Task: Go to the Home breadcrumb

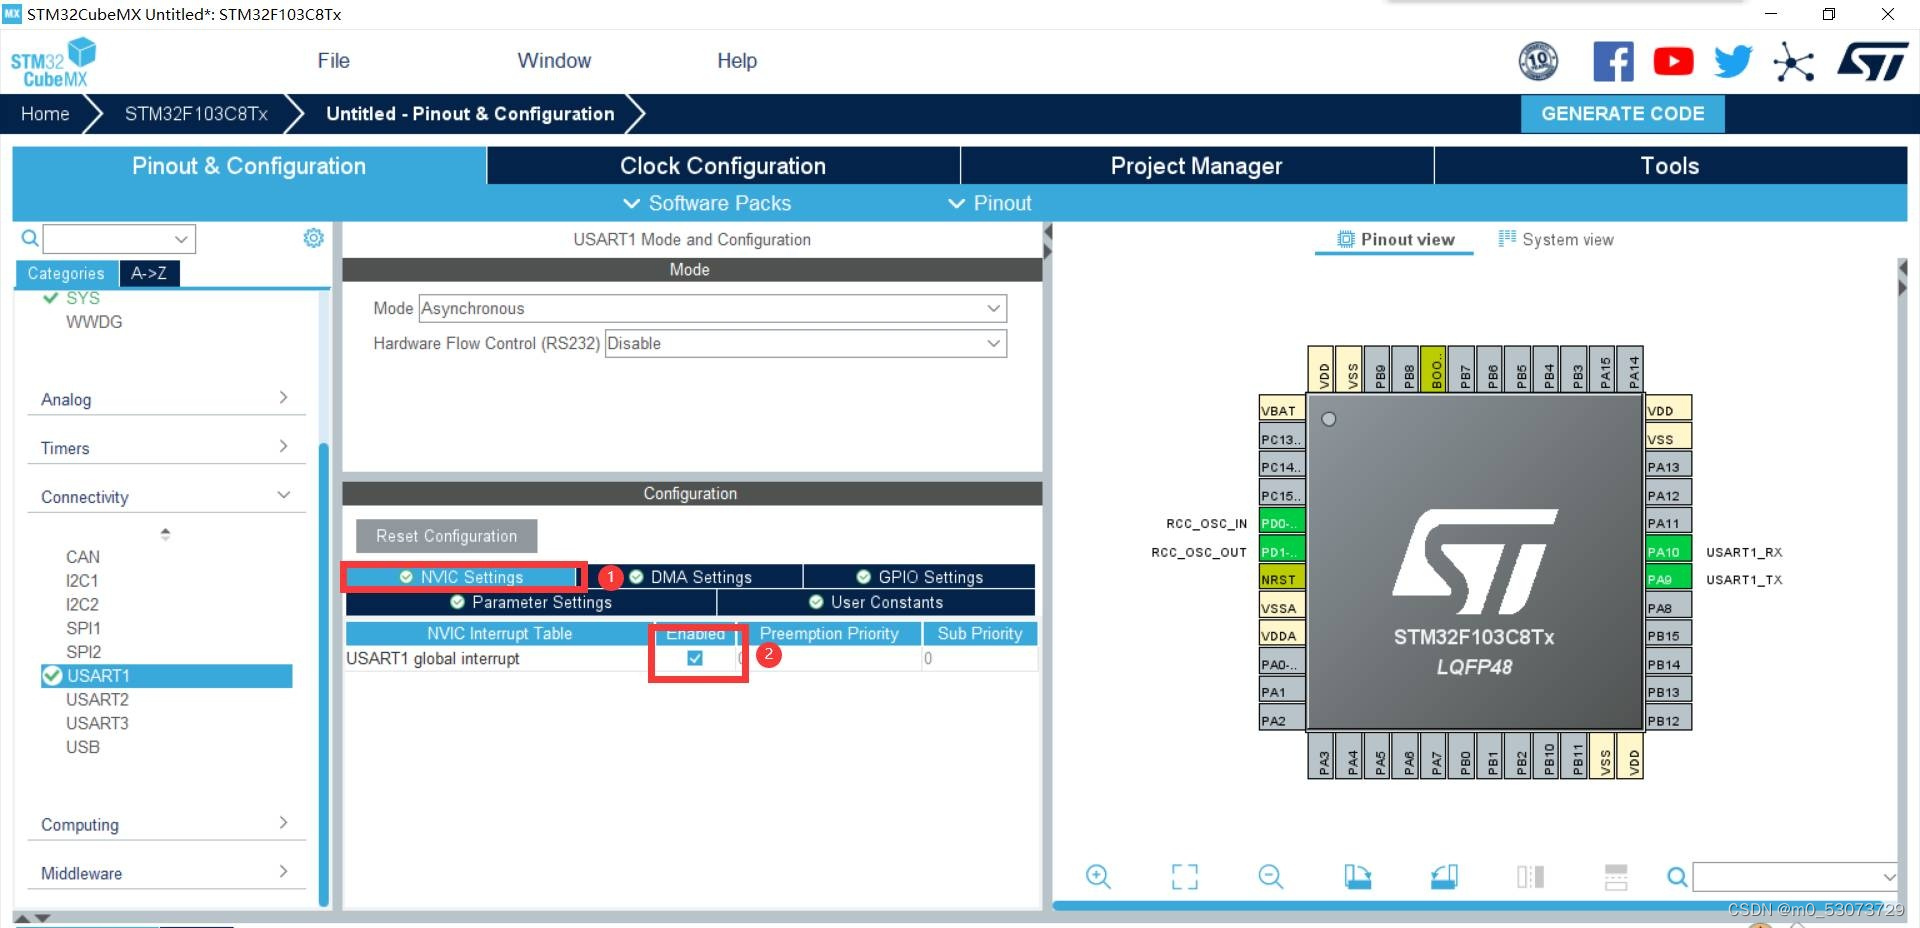Action: (x=45, y=114)
